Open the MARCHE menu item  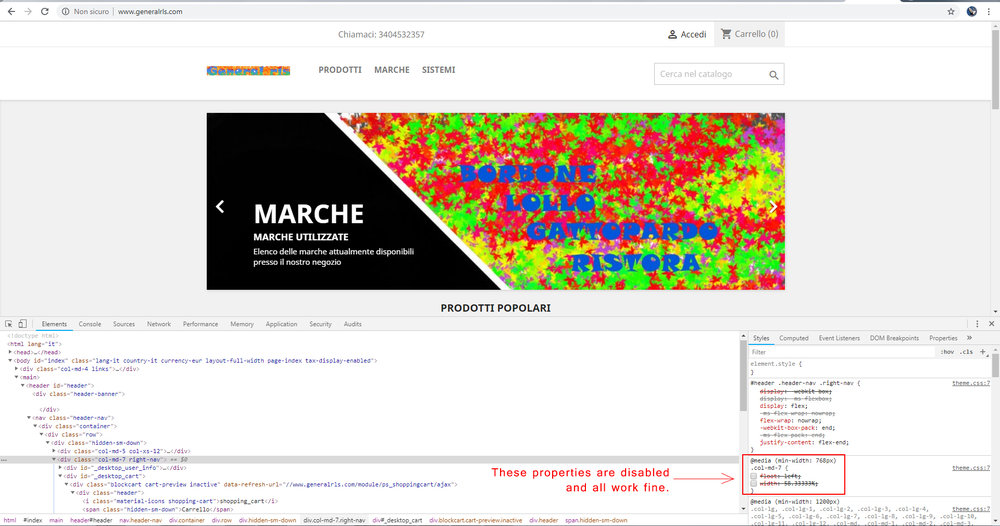tap(392, 70)
